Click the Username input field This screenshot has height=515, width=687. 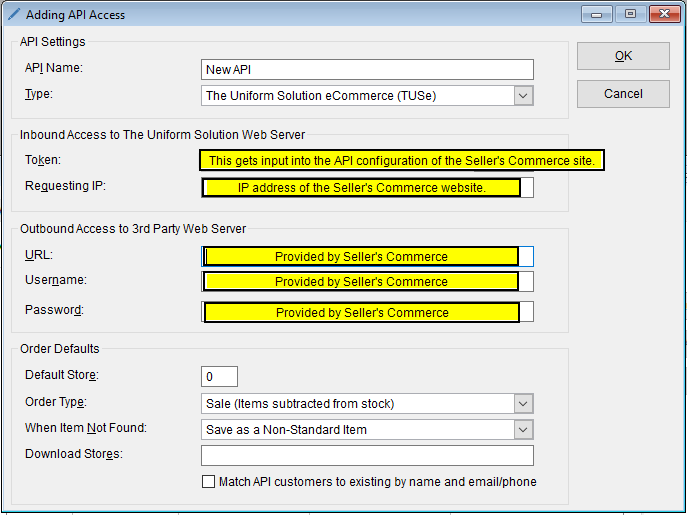367,281
